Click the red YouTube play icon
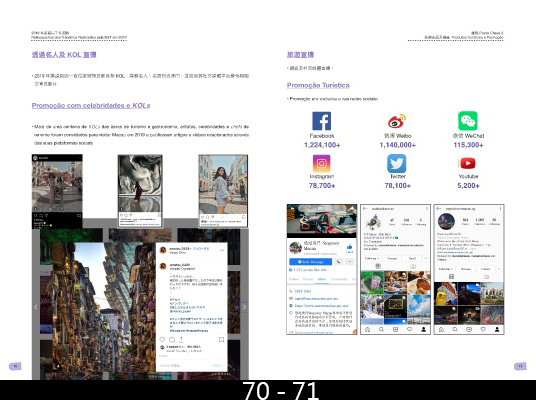 tap(468, 163)
